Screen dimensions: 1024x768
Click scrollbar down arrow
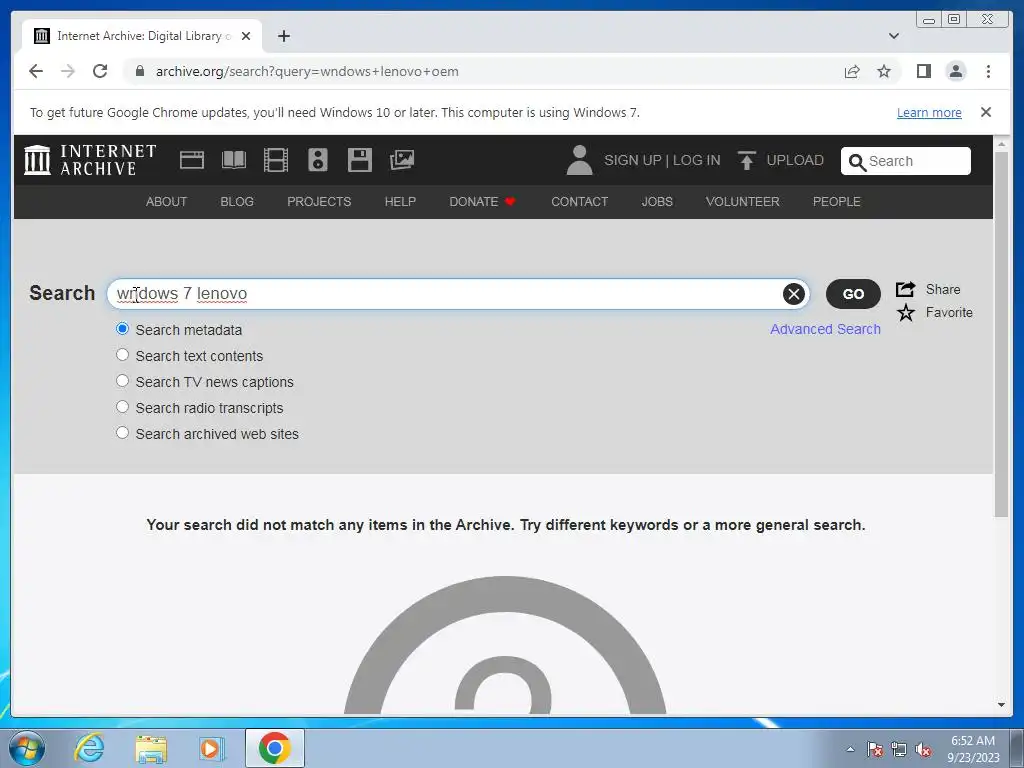(1000, 705)
